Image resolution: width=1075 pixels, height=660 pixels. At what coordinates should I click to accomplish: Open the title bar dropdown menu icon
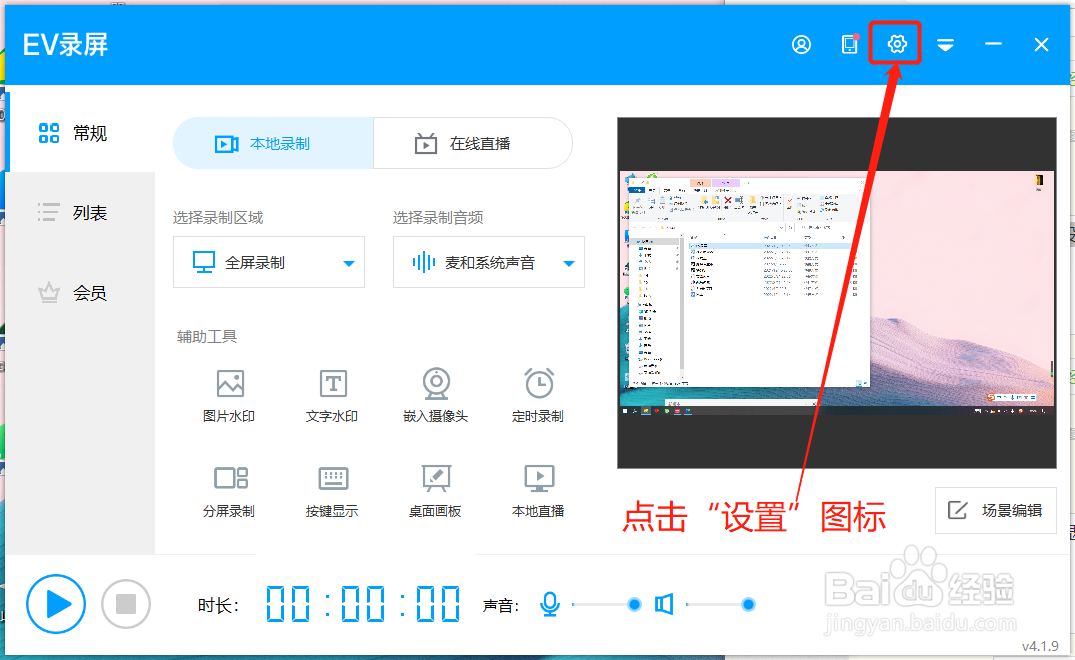click(945, 45)
